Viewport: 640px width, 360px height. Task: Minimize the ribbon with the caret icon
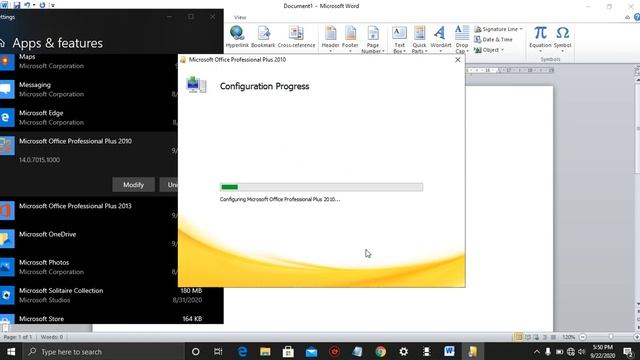tap(627, 17)
